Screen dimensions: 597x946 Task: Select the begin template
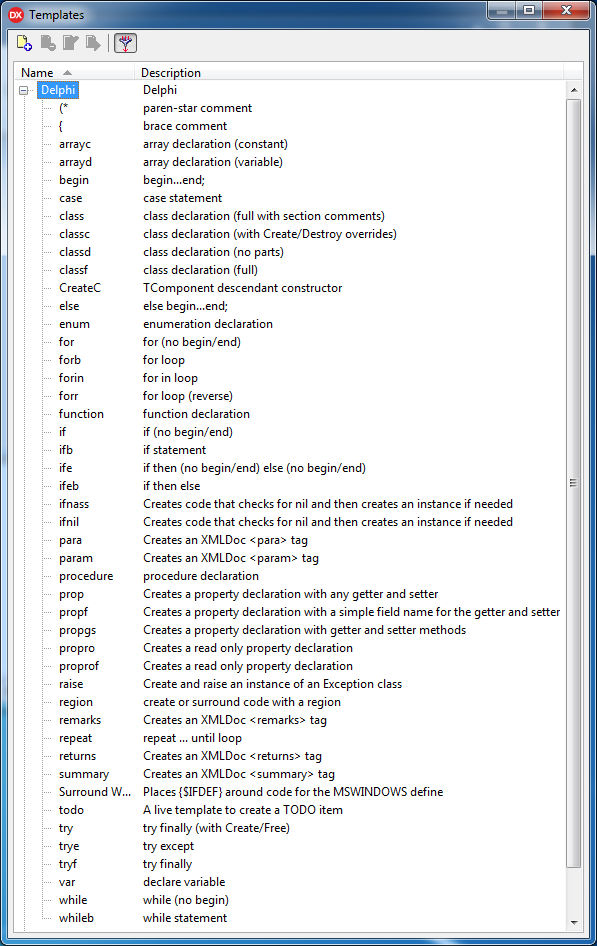coord(74,180)
